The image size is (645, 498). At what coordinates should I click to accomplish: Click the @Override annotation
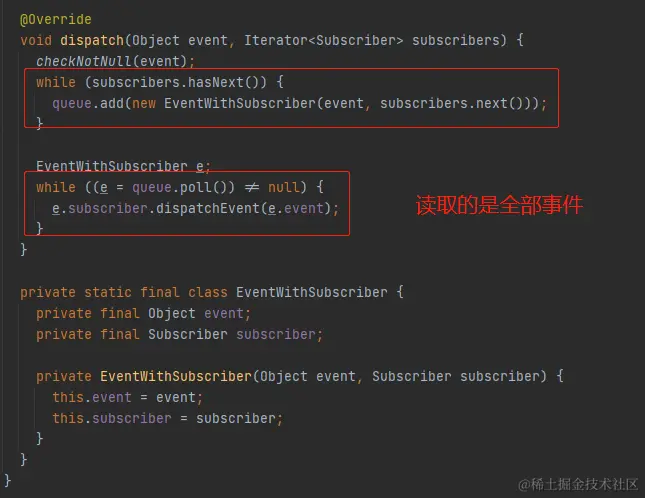(56, 19)
